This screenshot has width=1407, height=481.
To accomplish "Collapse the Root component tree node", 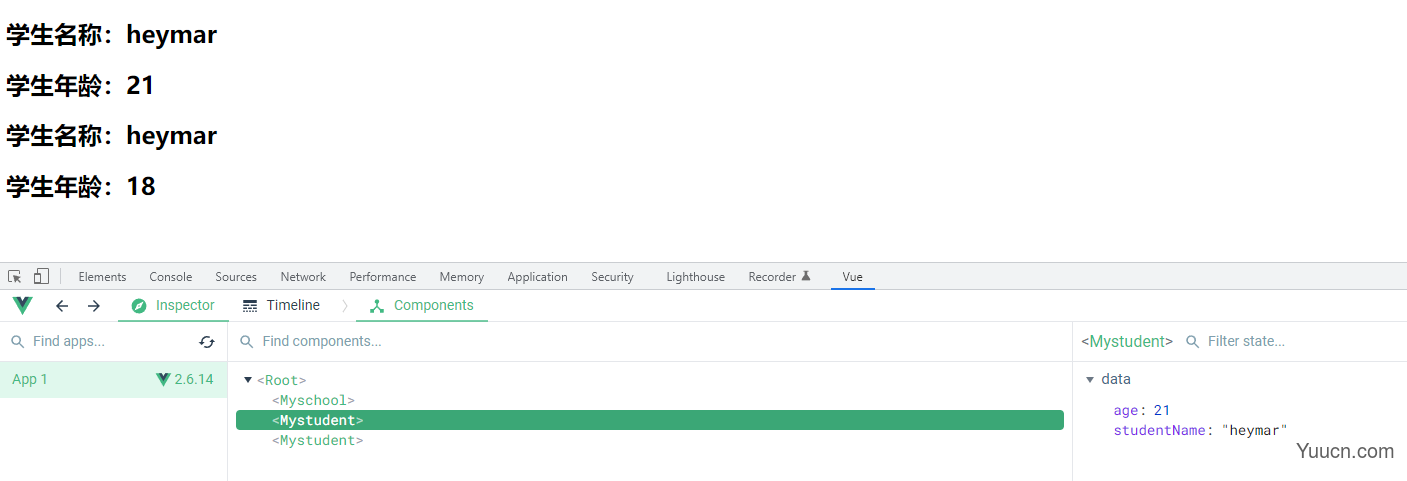I will (248, 381).
